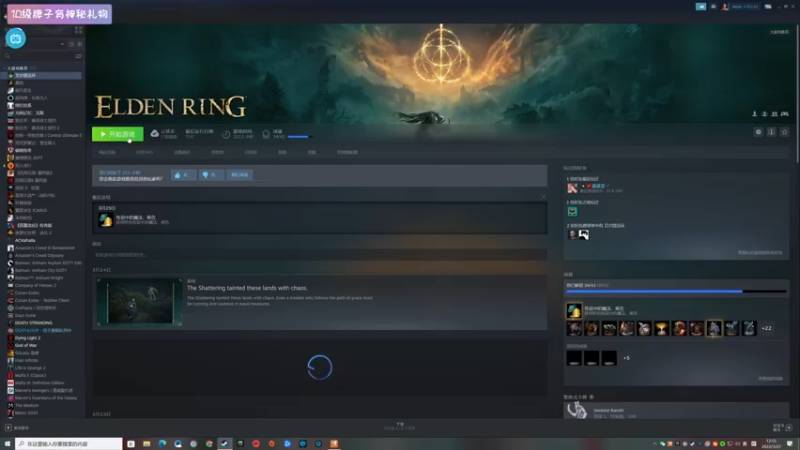Click the blue achievements progress bar in right panel

(x=676, y=291)
